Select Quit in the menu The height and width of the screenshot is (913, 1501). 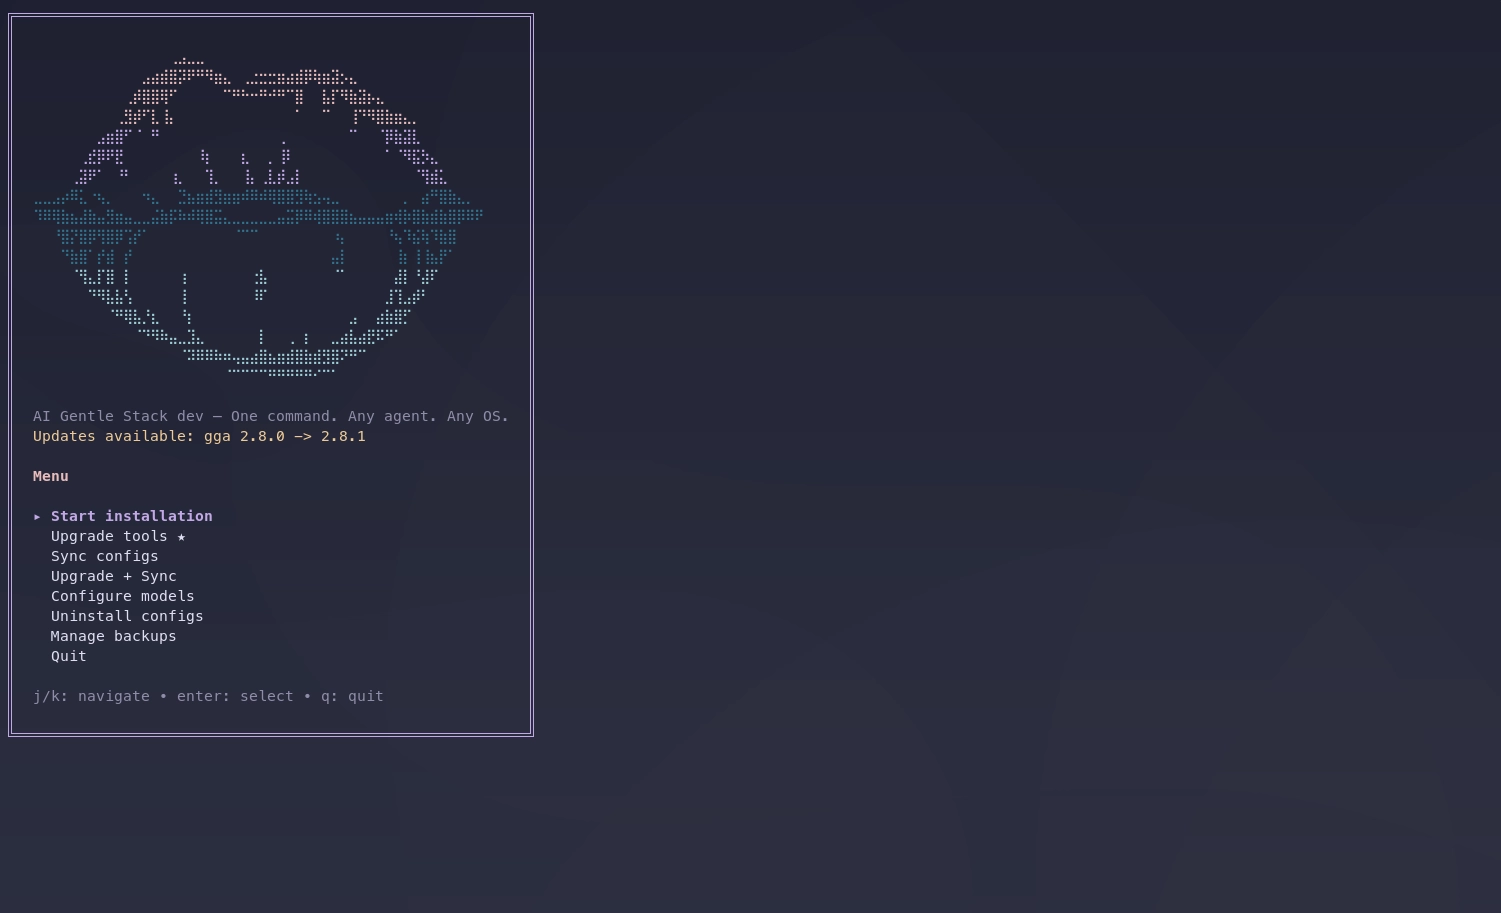coord(69,656)
